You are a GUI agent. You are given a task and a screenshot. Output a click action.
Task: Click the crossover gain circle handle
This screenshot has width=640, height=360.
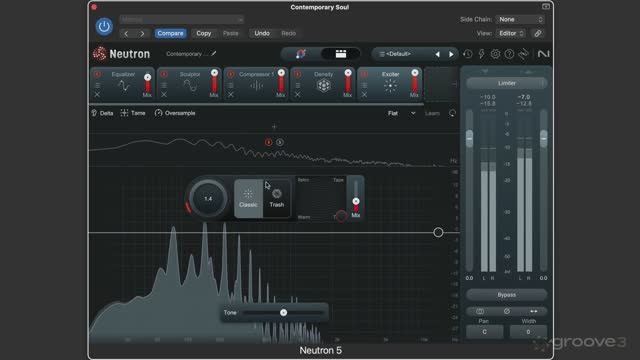click(438, 232)
